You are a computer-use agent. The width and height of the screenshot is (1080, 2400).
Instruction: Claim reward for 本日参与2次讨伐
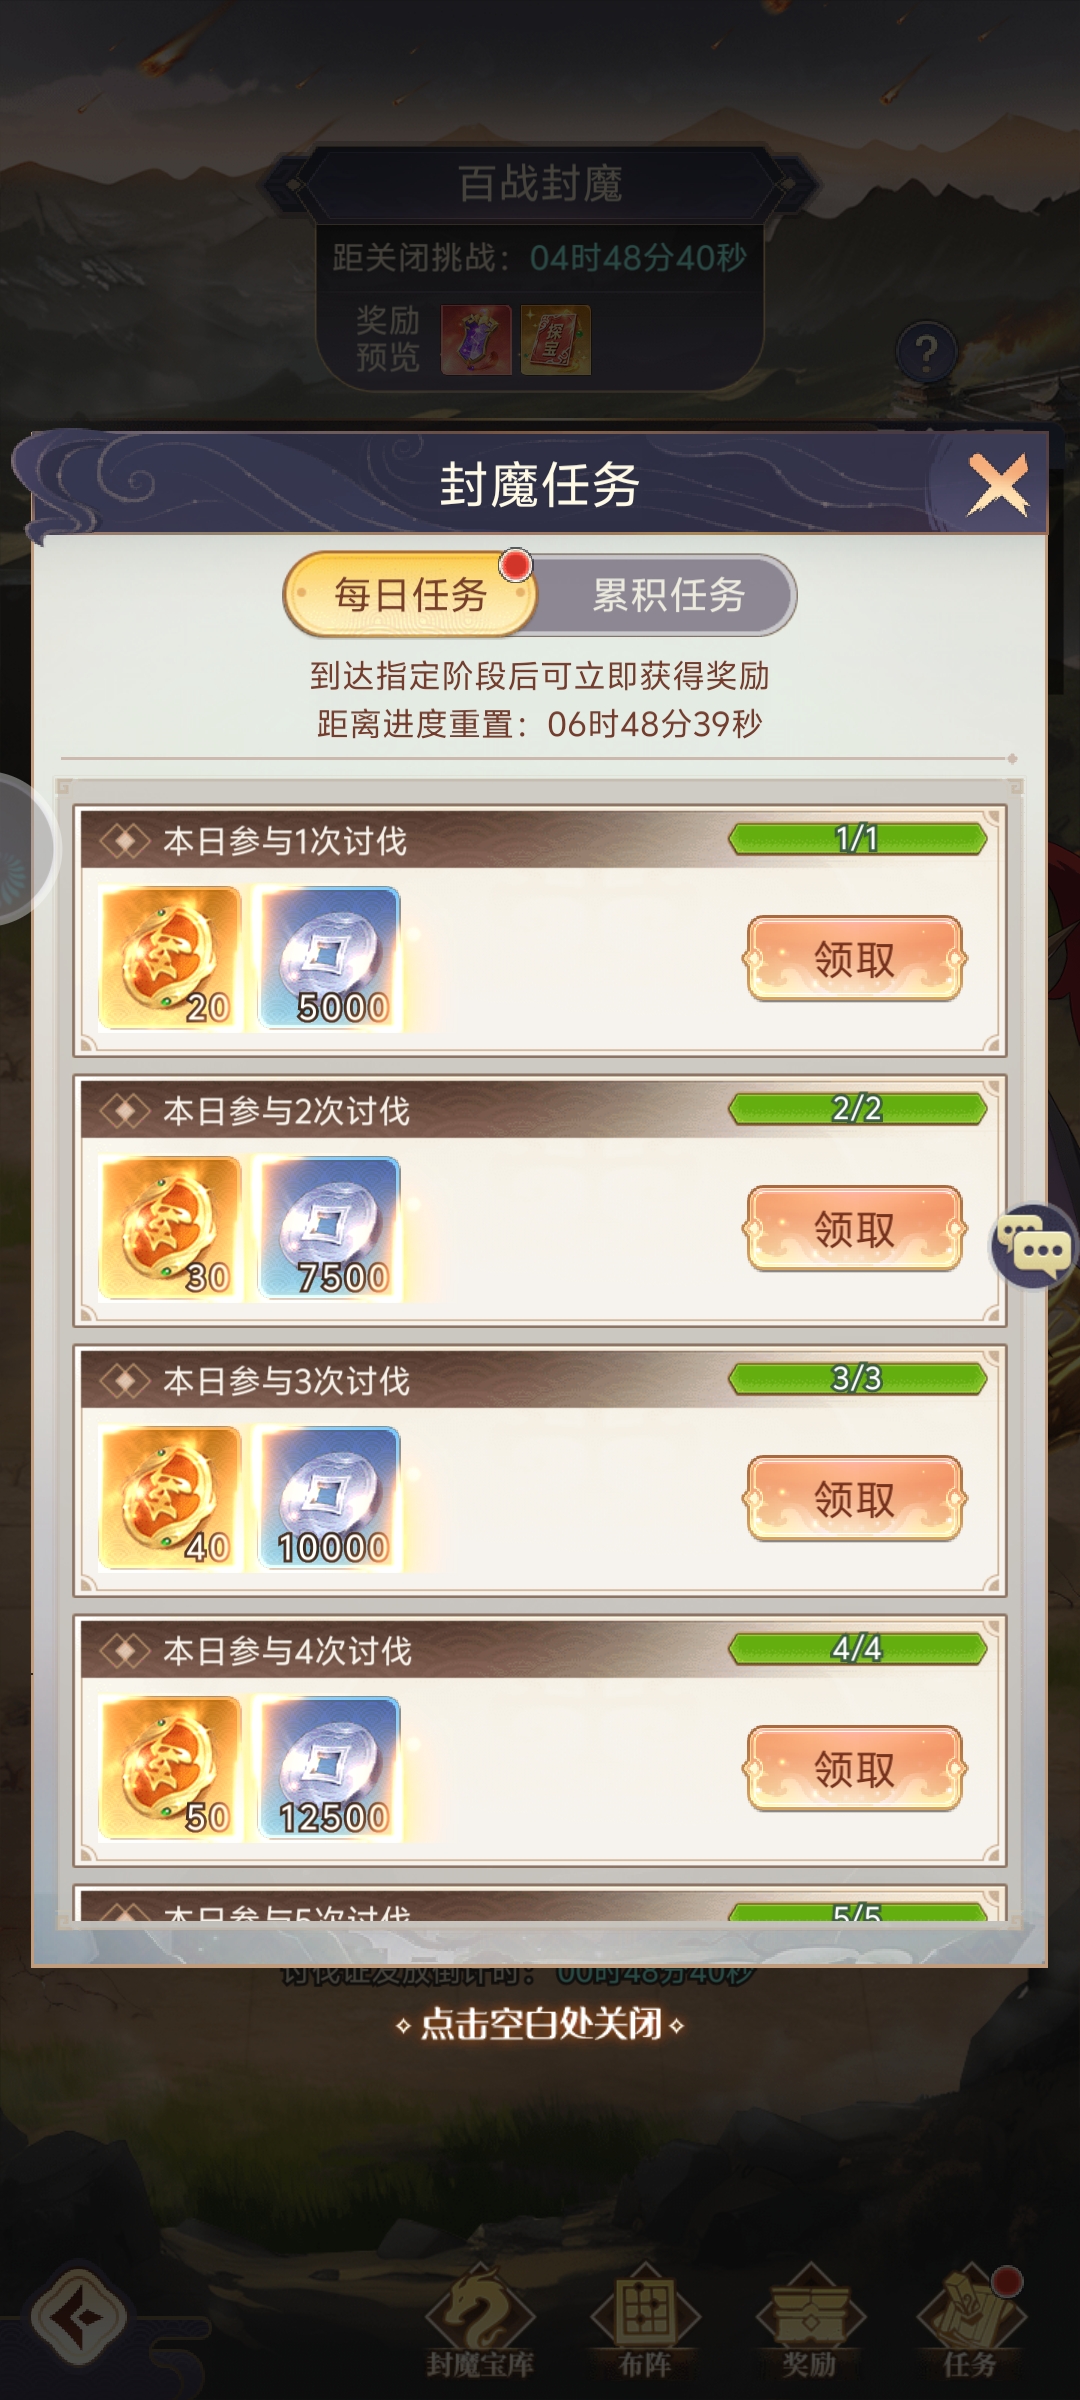coord(854,1229)
